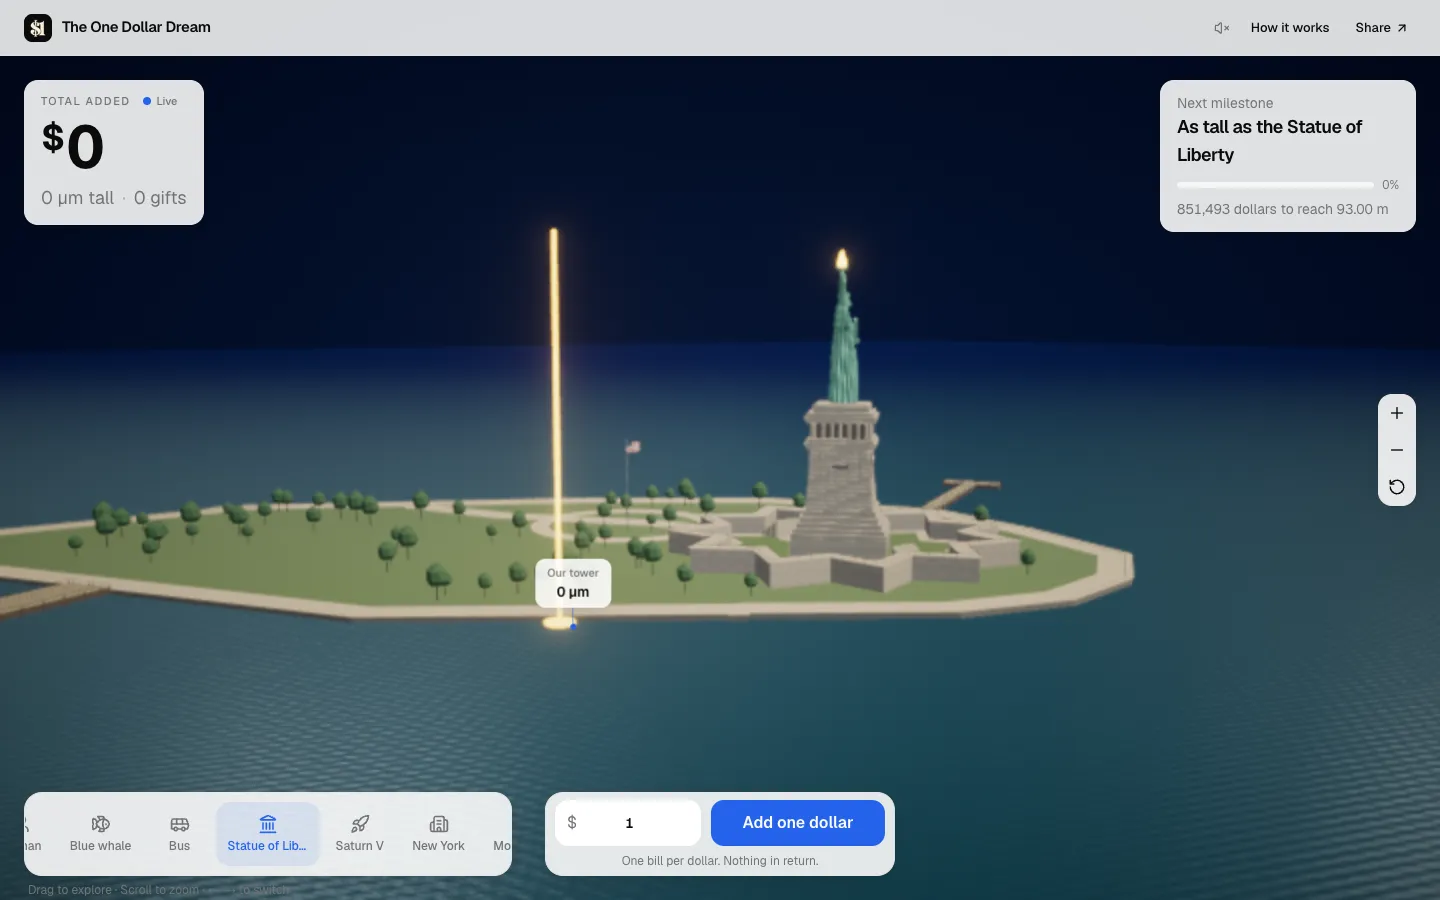Click the Live status indicator

click(160, 101)
